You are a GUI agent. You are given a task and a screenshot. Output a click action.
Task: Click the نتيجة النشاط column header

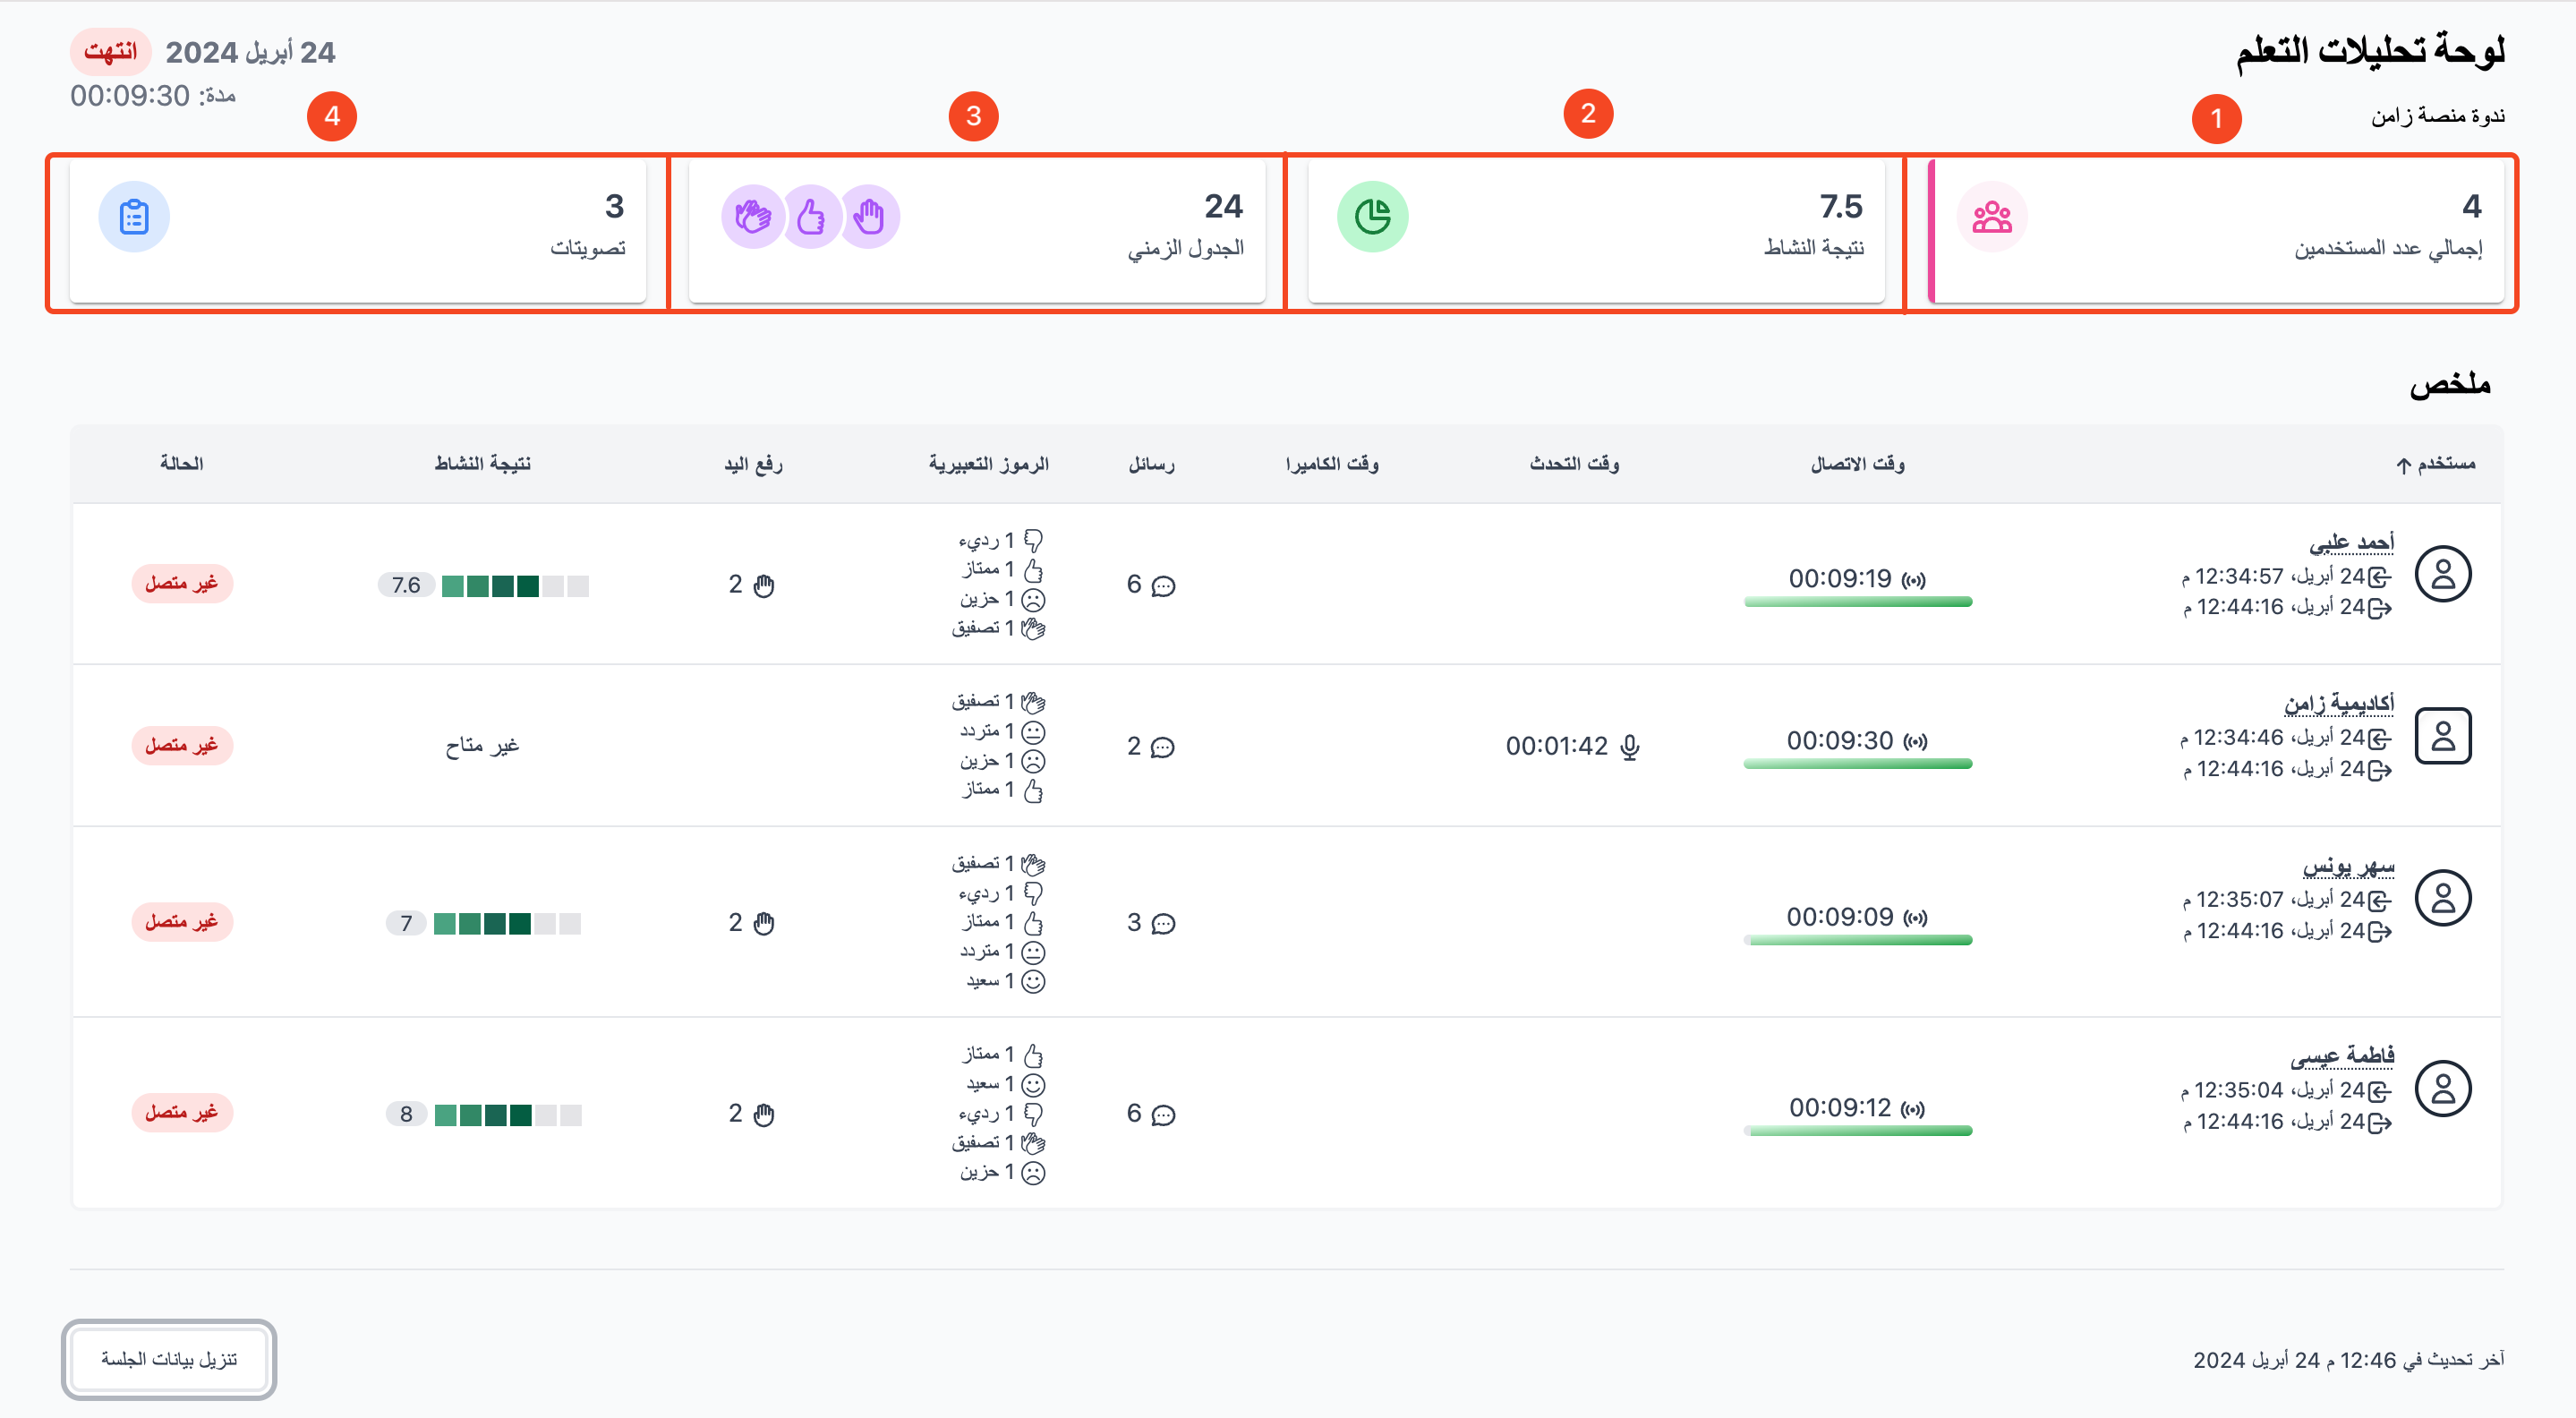(x=482, y=464)
